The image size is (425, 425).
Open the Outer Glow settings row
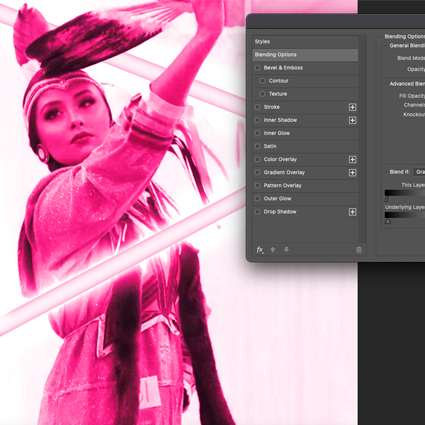tap(305, 198)
